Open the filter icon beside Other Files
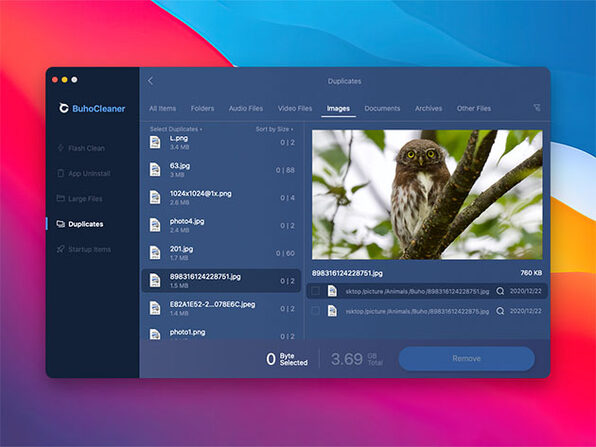The width and height of the screenshot is (596, 447). pos(537,108)
